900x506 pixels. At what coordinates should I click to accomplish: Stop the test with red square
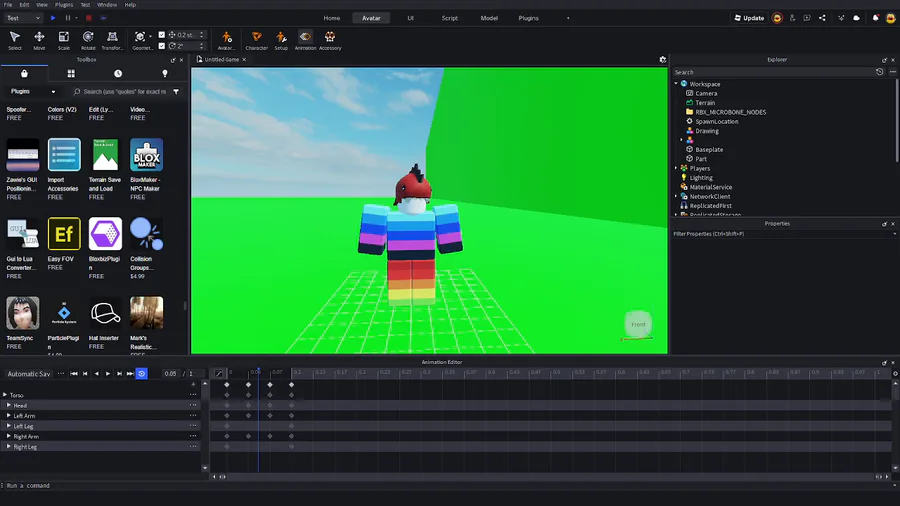point(88,18)
